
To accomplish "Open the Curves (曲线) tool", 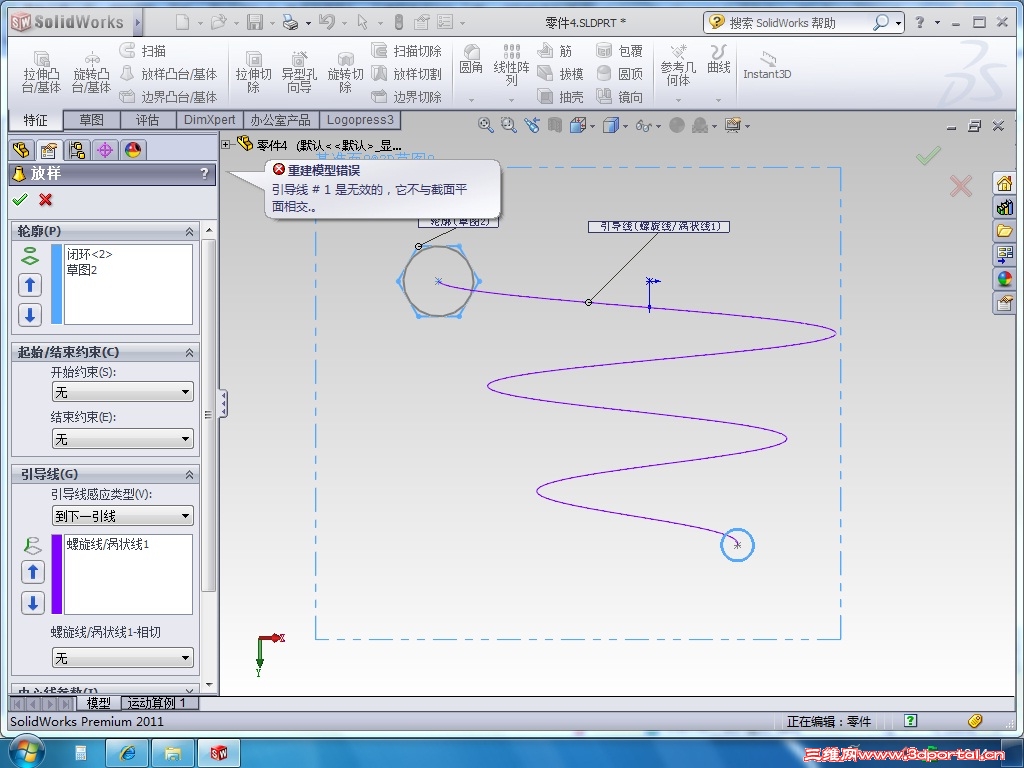I will [x=718, y=59].
